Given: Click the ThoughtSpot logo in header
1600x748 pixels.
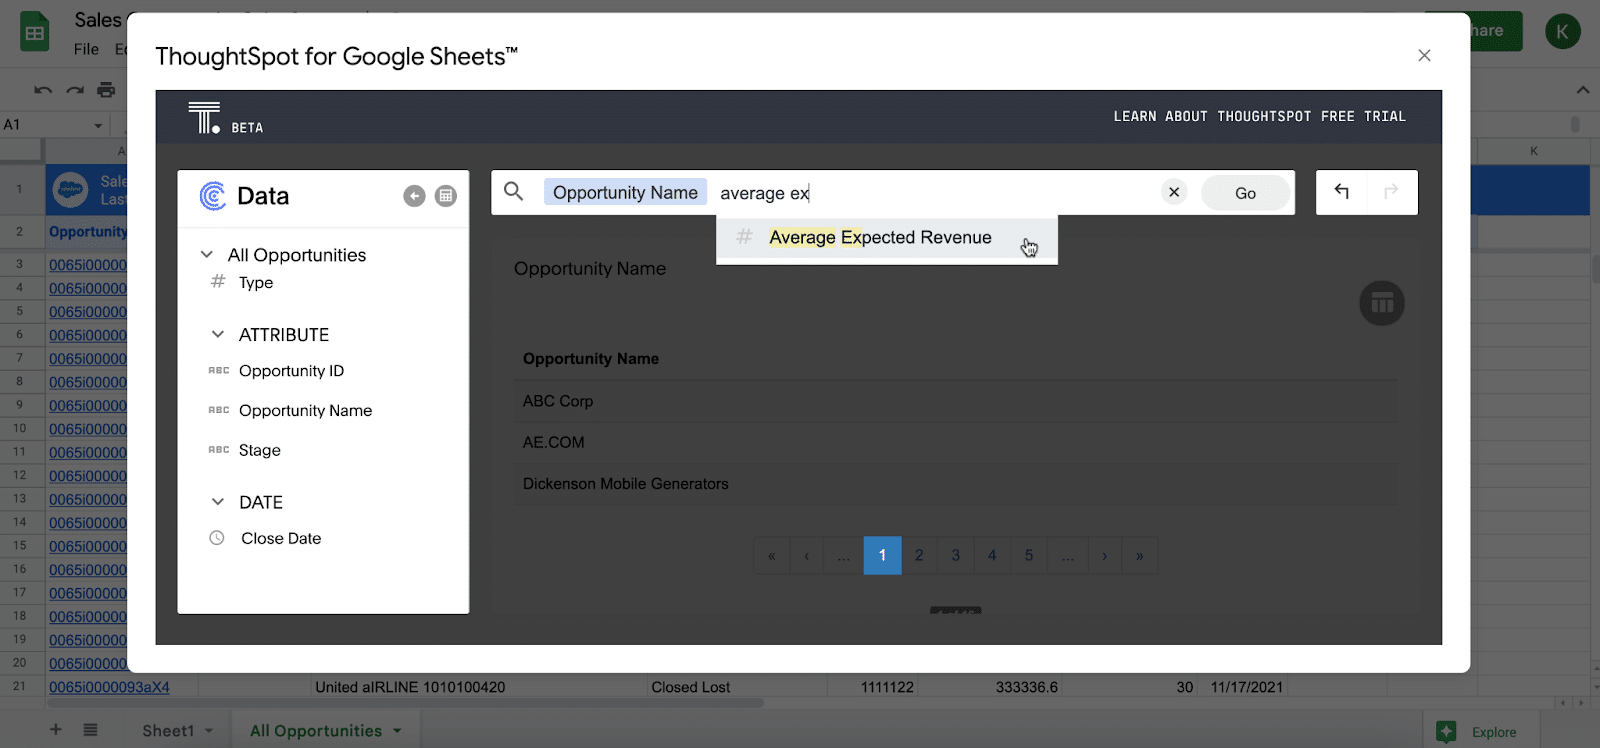Looking at the screenshot, I should pyautogui.click(x=204, y=117).
